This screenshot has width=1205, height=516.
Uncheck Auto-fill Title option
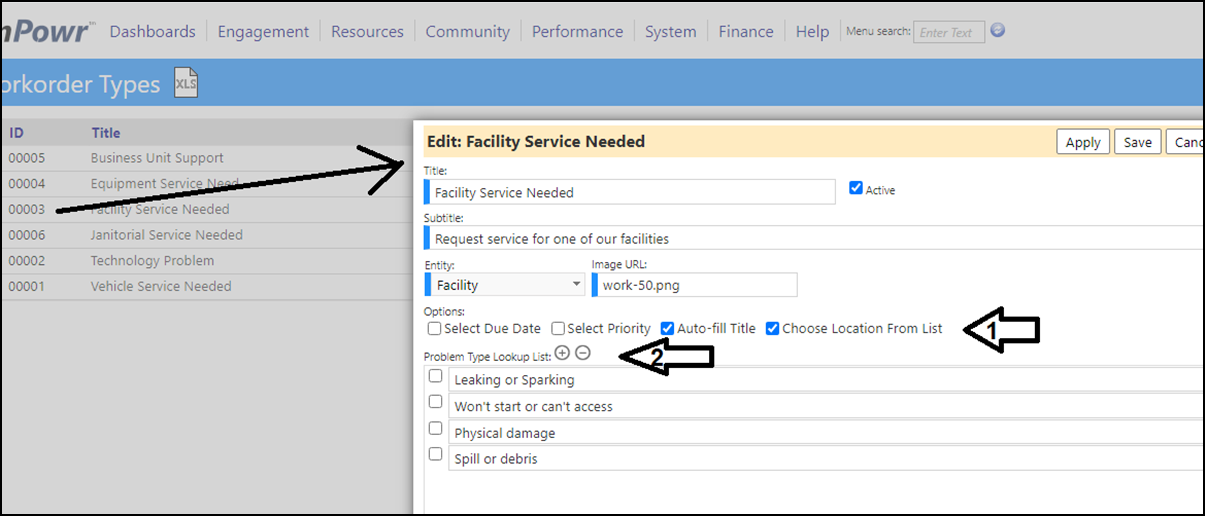(x=668, y=328)
